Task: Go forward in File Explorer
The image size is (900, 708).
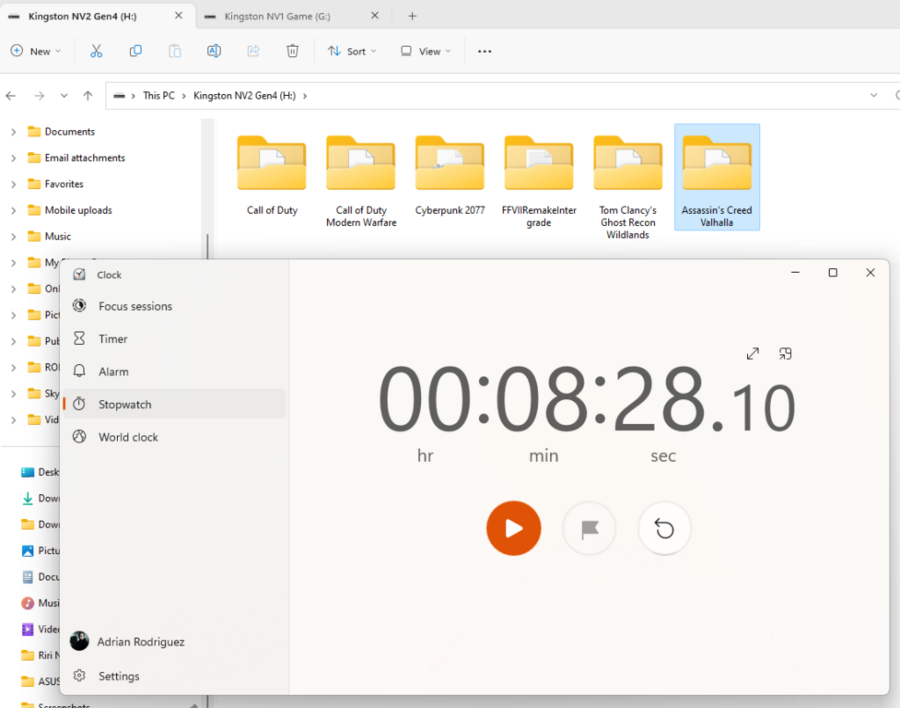Action: tap(39, 95)
